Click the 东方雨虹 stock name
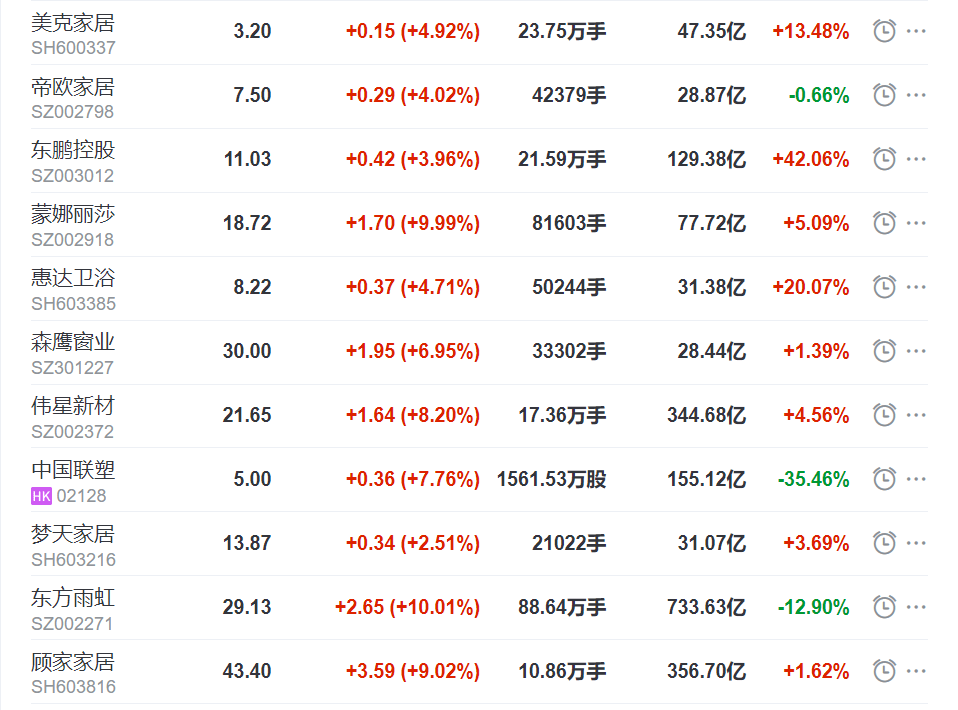Image resolution: width=958 pixels, height=710 pixels. pyautogui.click(x=73, y=598)
